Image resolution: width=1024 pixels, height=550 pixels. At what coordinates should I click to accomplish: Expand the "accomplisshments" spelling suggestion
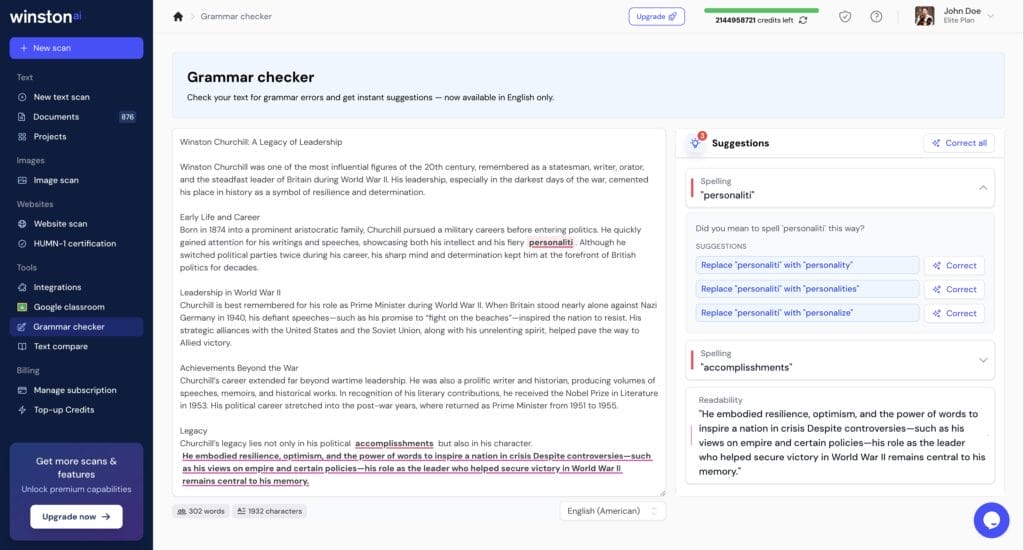click(x=982, y=360)
